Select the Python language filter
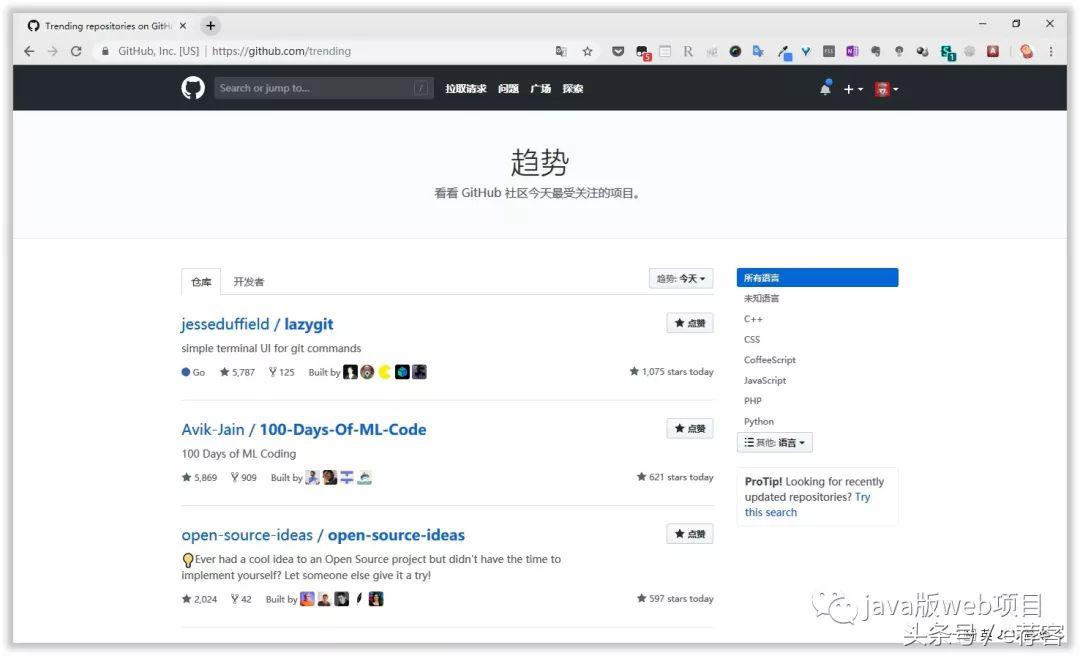Image resolution: width=1080 pixels, height=656 pixels. [x=758, y=421]
